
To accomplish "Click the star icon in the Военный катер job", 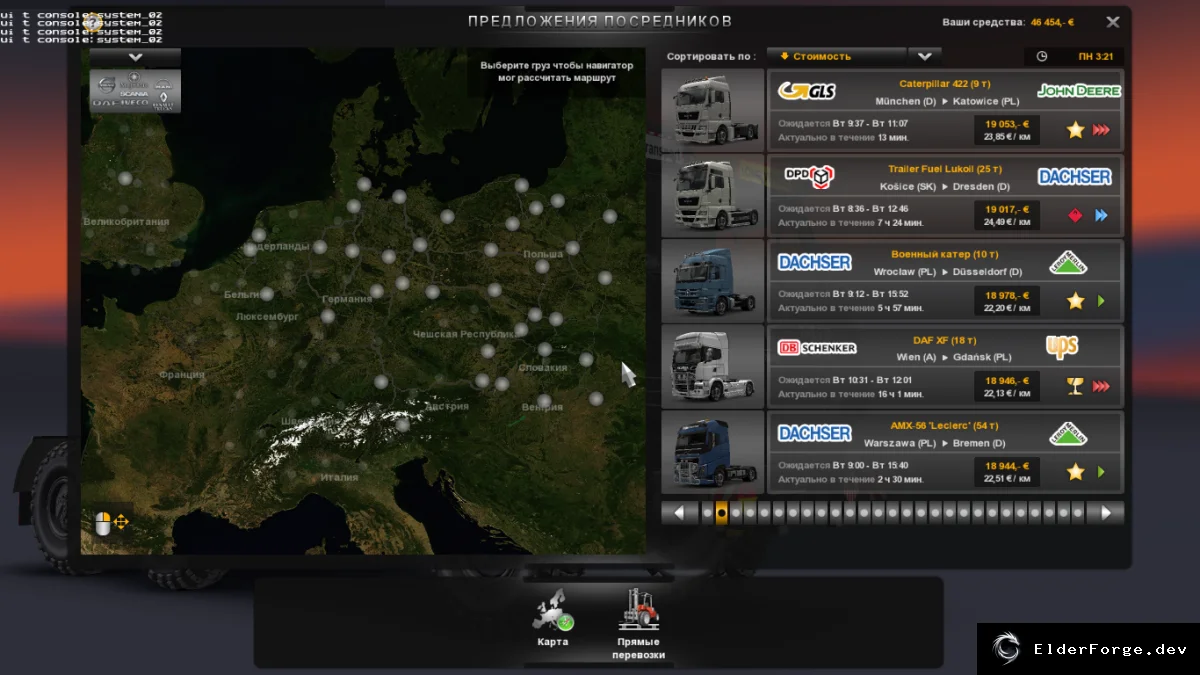I will tap(1075, 301).
